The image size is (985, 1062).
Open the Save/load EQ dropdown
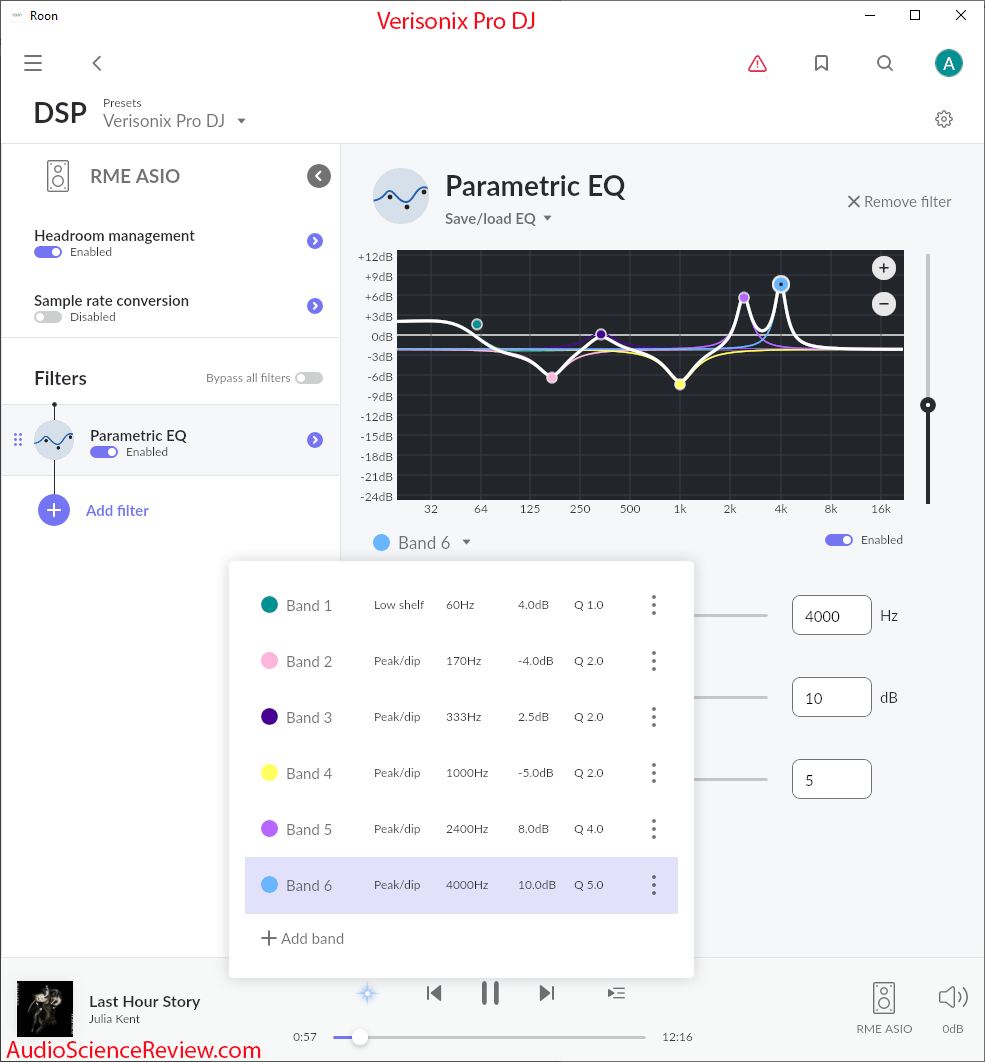(498, 219)
